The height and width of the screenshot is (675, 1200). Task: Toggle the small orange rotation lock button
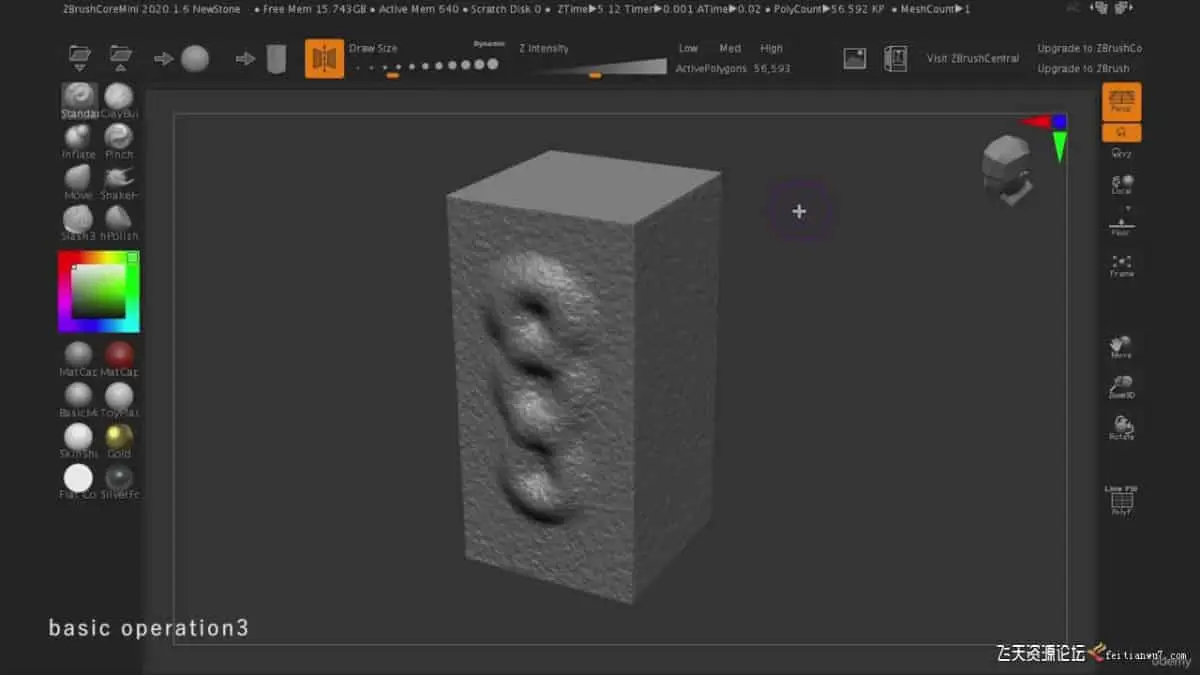point(1122,133)
